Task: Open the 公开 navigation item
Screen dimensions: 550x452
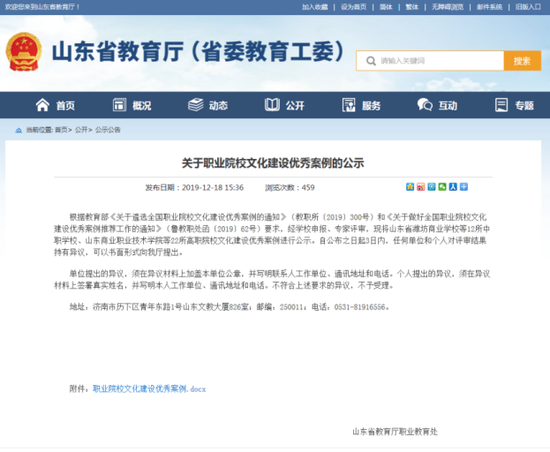Action: click(x=284, y=105)
